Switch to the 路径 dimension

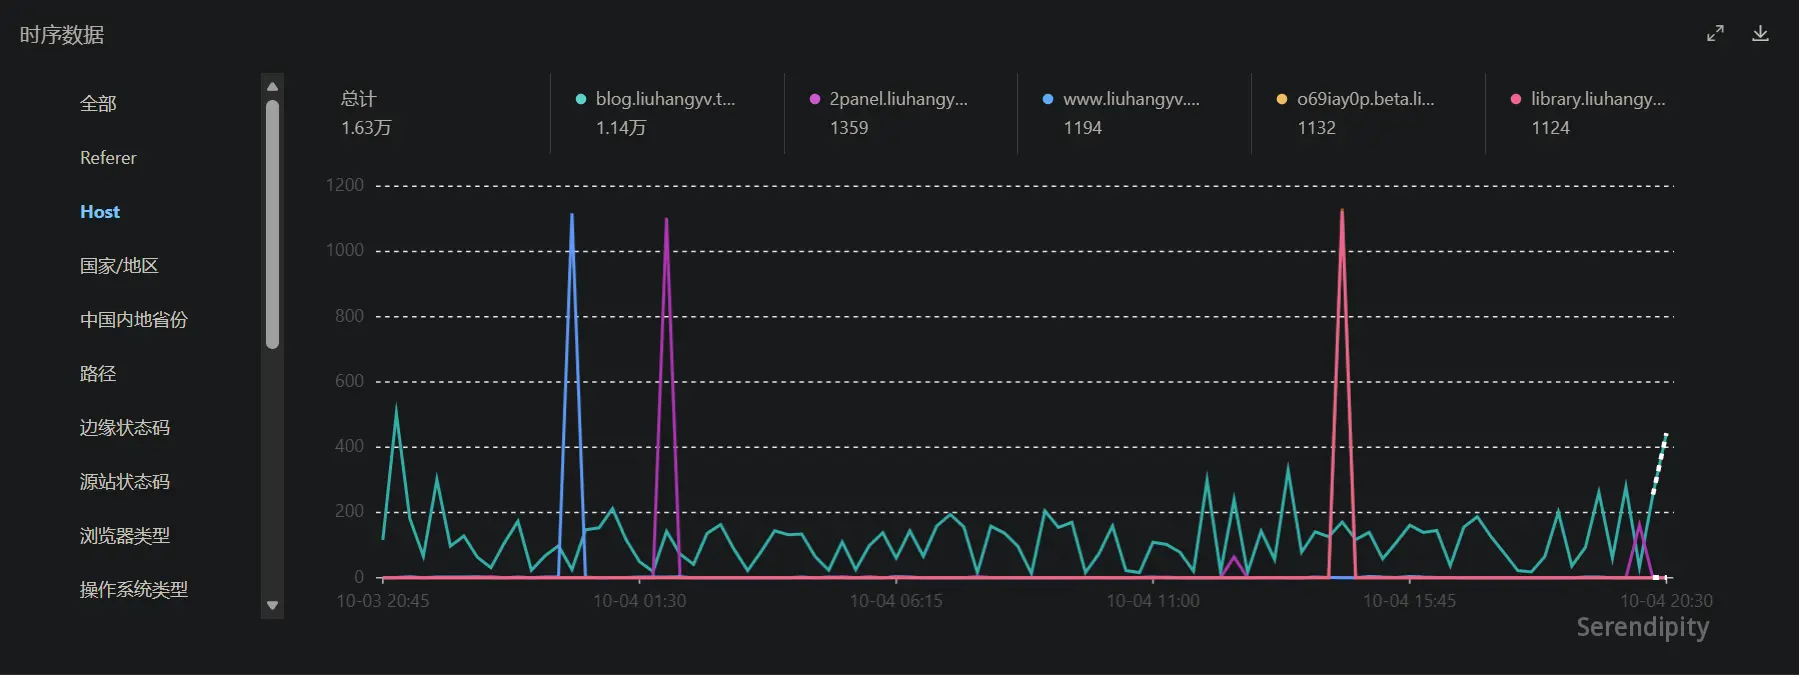tap(98, 374)
